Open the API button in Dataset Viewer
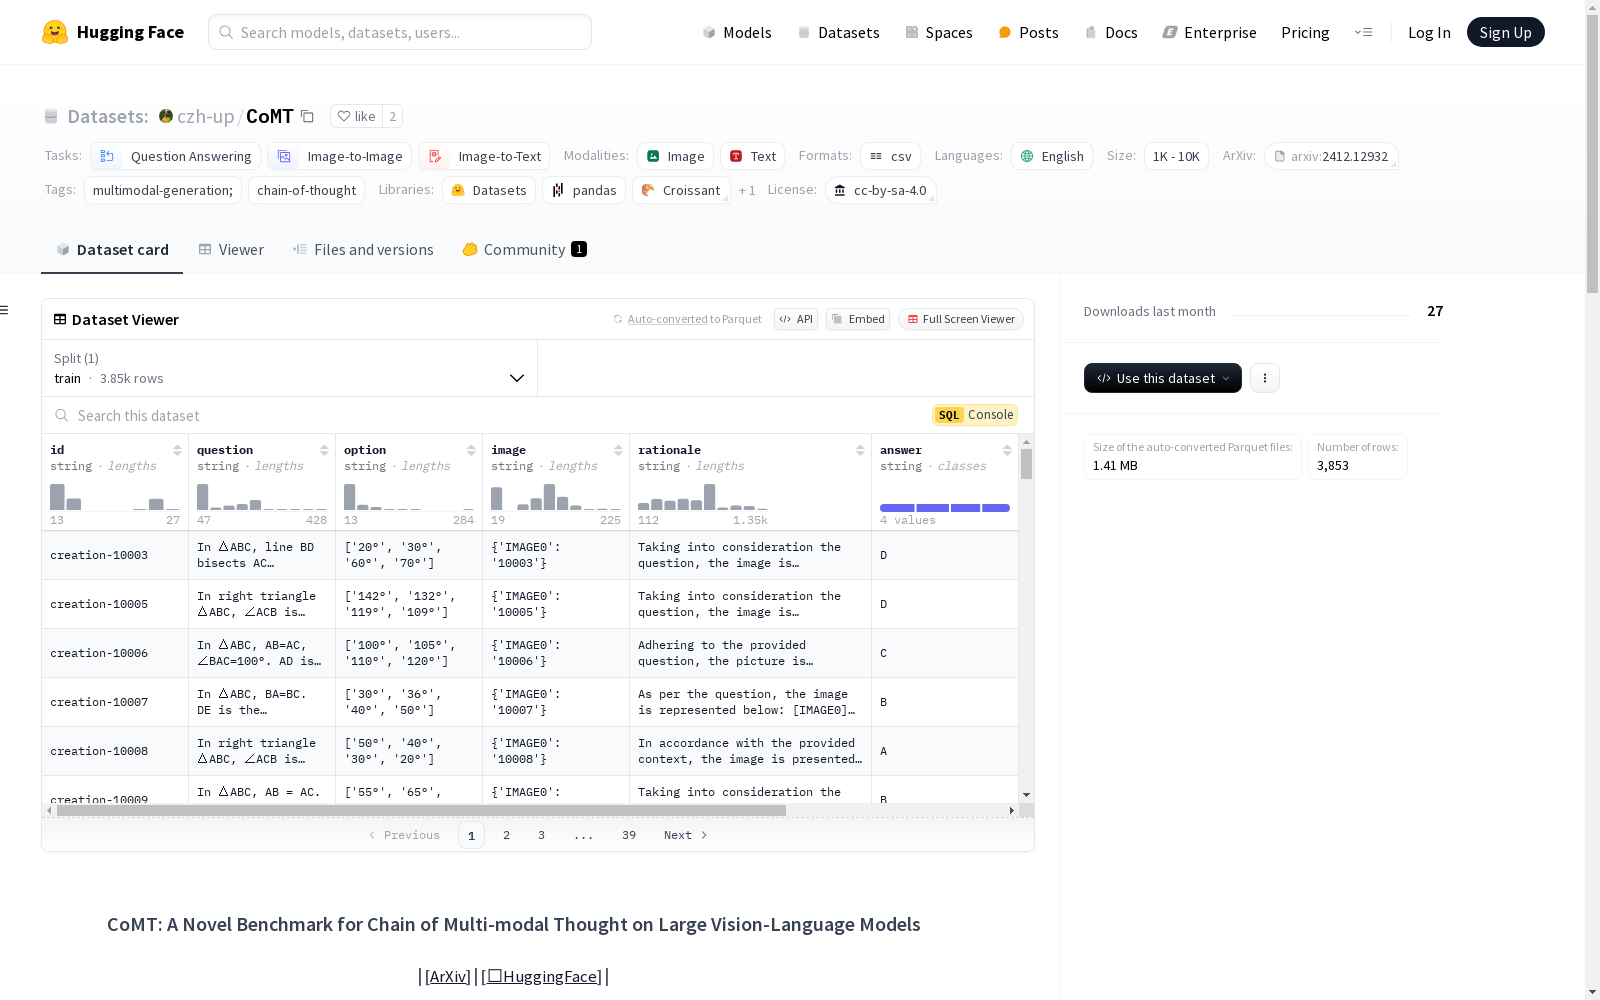The width and height of the screenshot is (1600, 1000). pyautogui.click(x=796, y=319)
